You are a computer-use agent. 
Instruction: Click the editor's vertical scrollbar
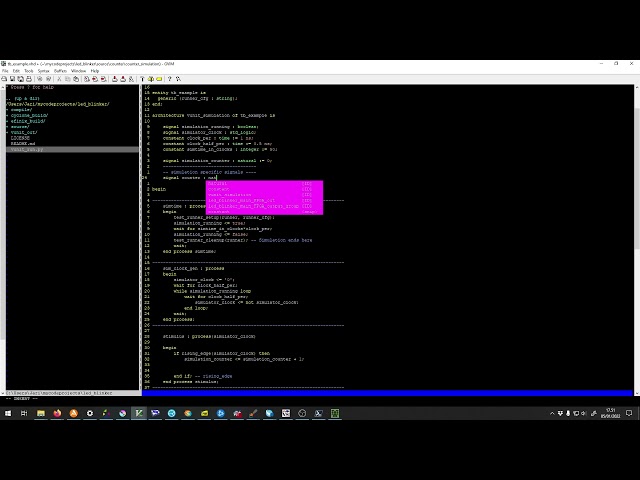tap(637, 178)
